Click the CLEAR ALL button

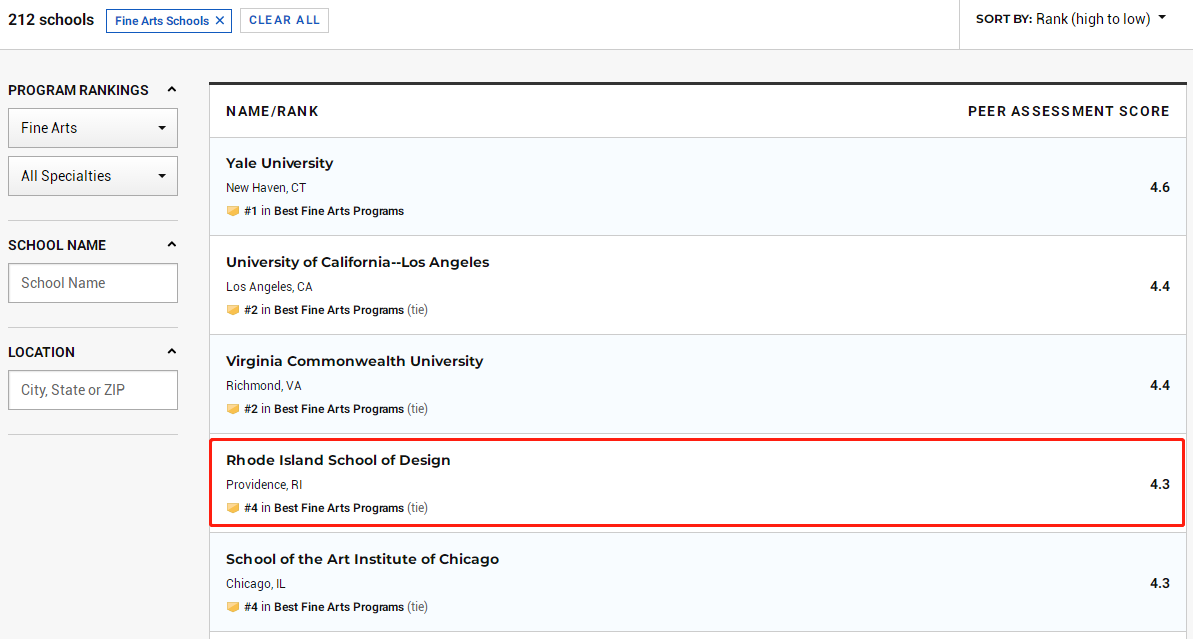285,21
